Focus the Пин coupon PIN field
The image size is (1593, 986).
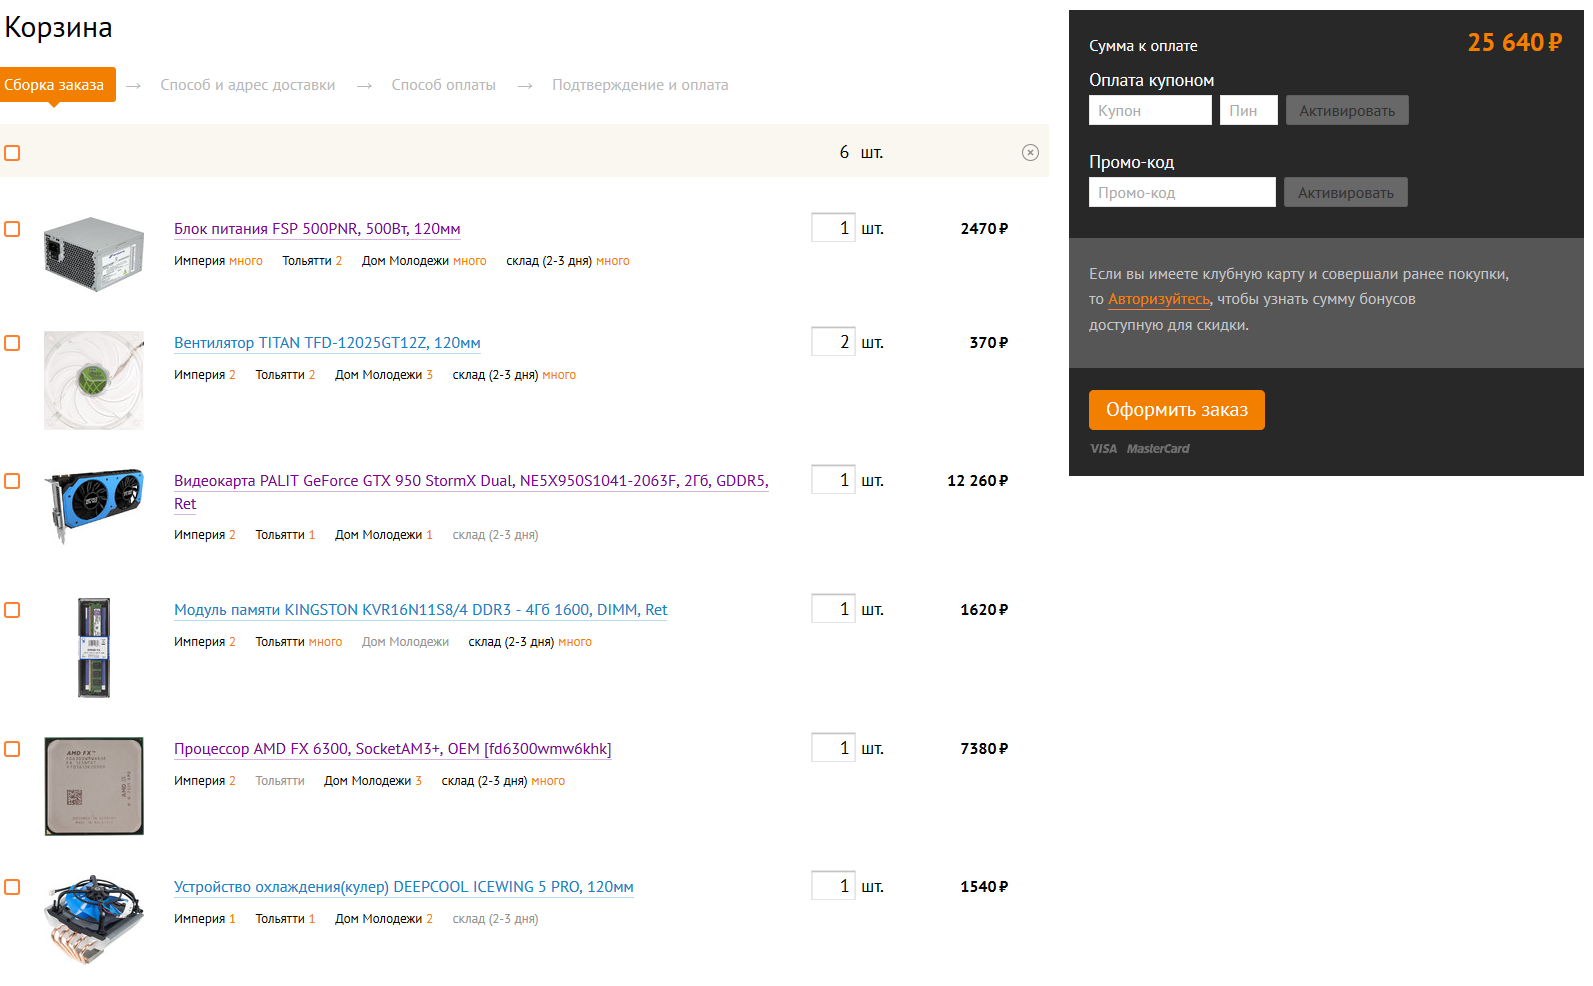coord(1249,110)
